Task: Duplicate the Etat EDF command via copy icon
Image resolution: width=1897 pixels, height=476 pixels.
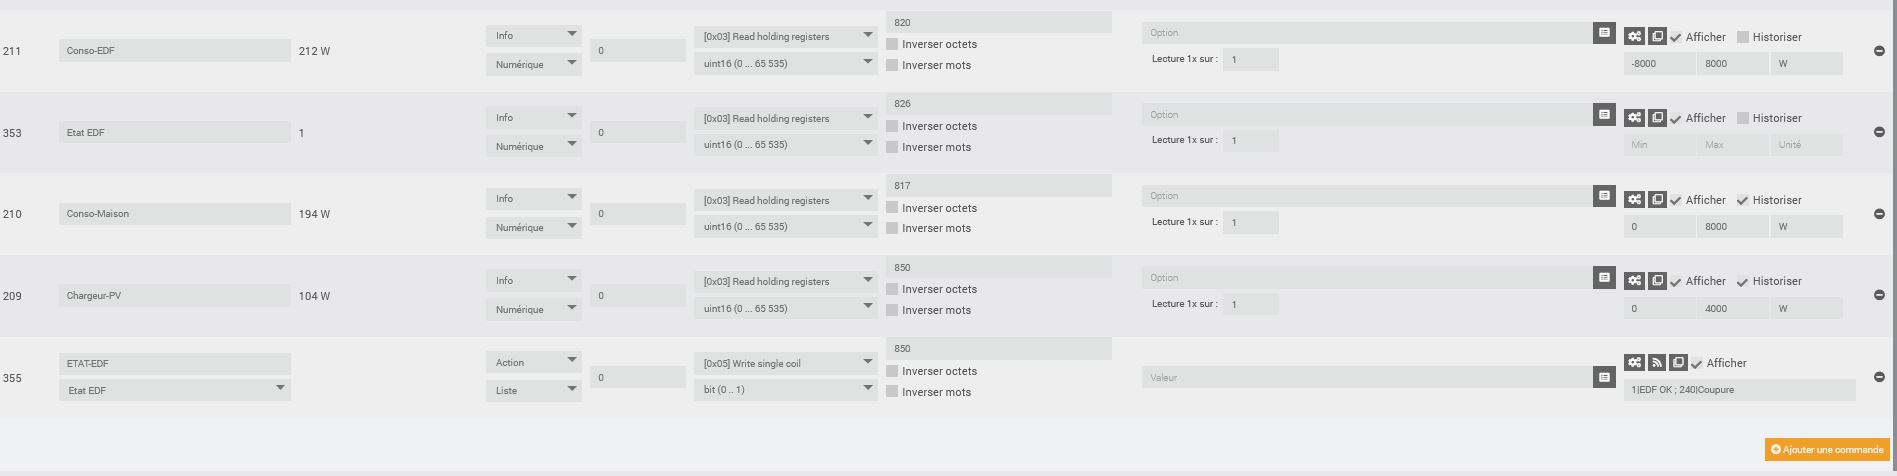Action: (x=1657, y=118)
